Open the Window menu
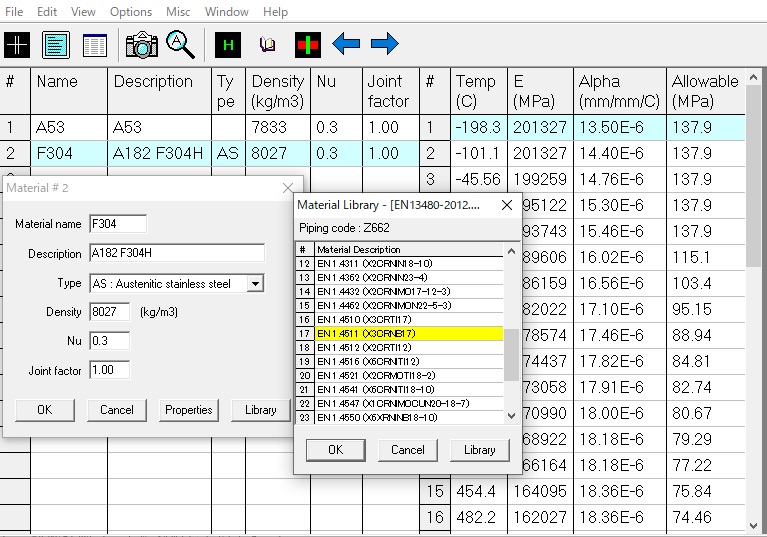The height and width of the screenshot is (537, 767). click(x=226, y=12)
